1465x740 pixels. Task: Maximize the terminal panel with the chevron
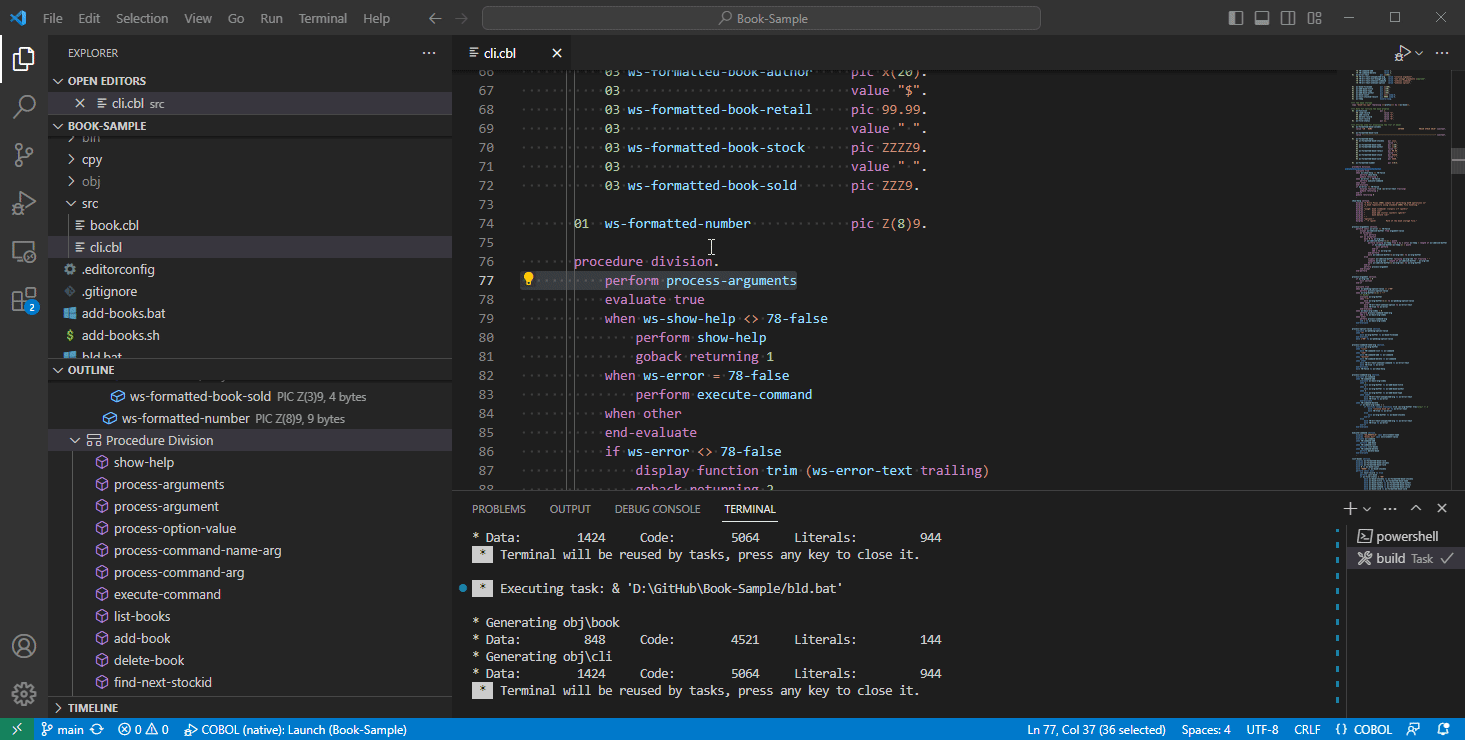click(1416, 508)
